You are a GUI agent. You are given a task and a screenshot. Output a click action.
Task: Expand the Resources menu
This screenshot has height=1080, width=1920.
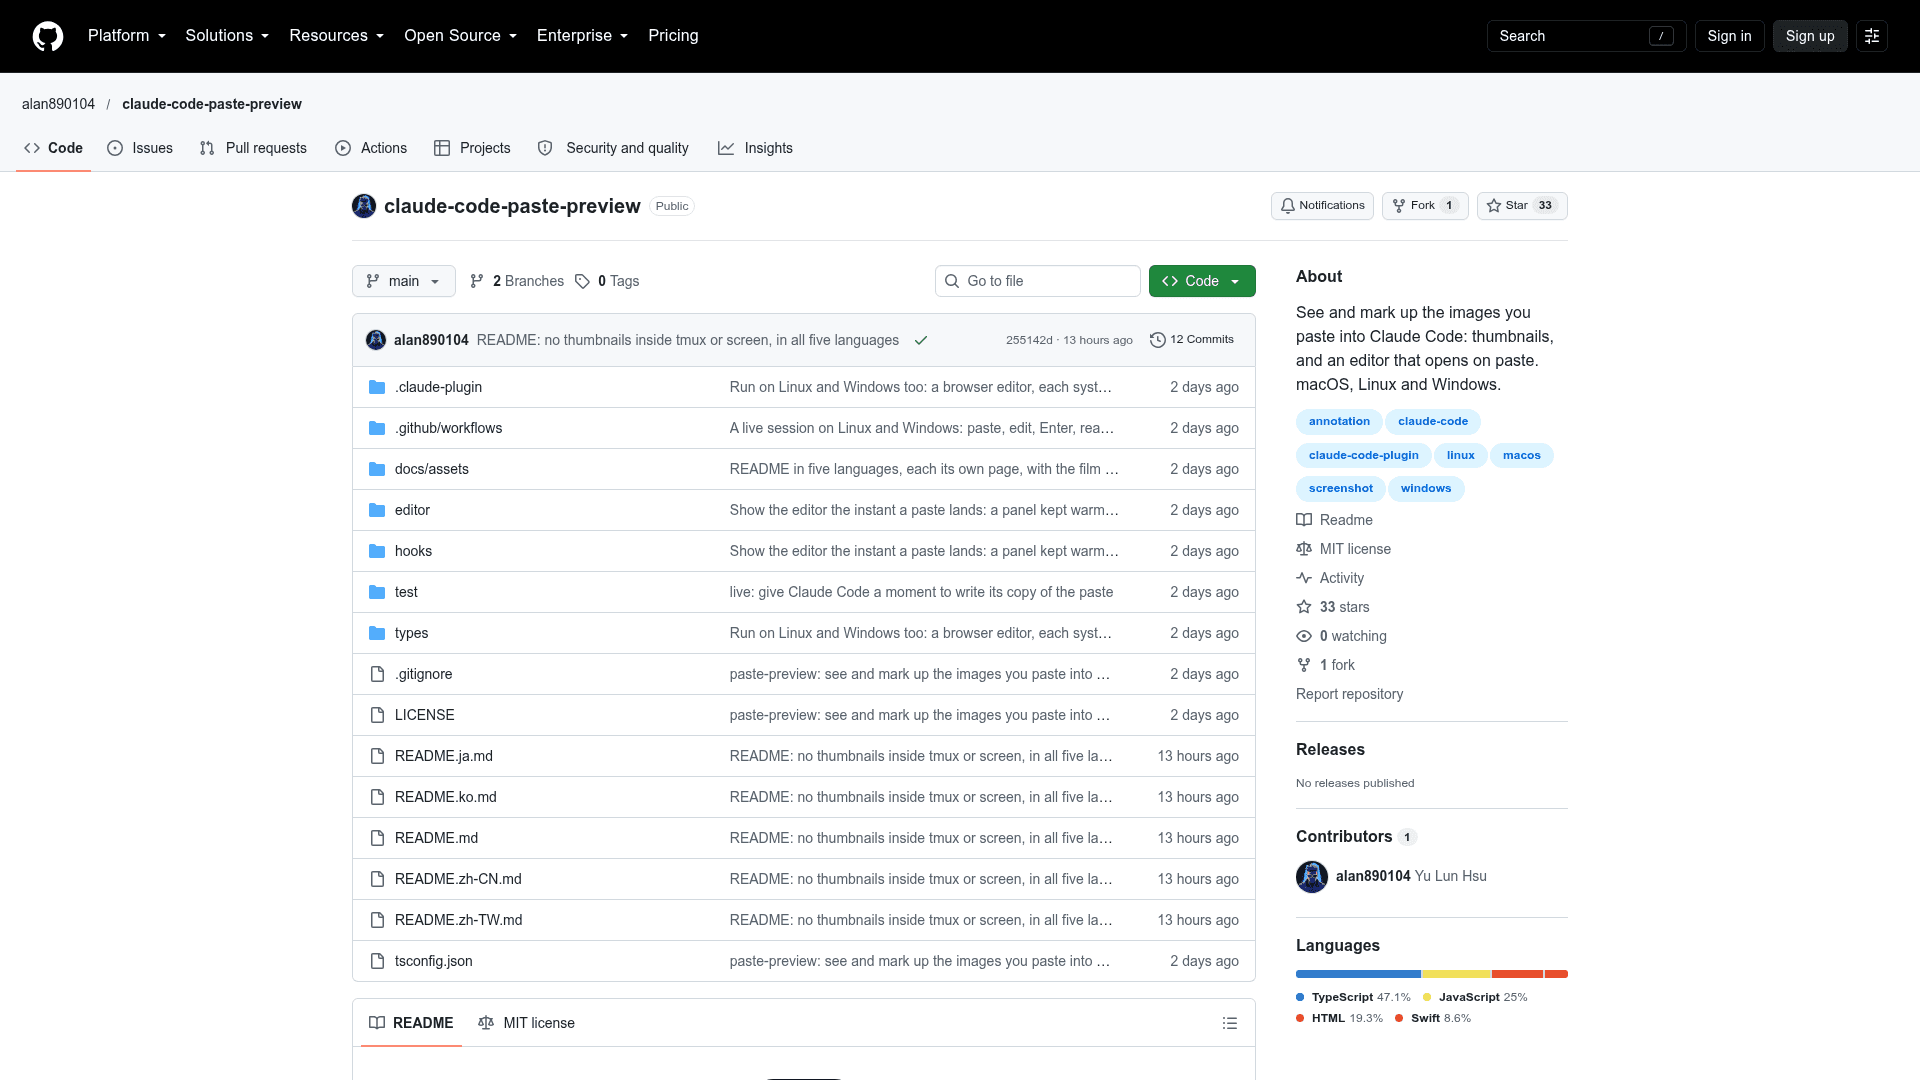click(337, 36)
